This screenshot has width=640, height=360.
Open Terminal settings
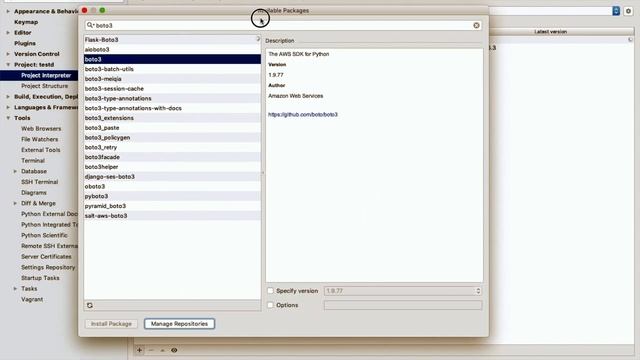click(x=33, y=161)
